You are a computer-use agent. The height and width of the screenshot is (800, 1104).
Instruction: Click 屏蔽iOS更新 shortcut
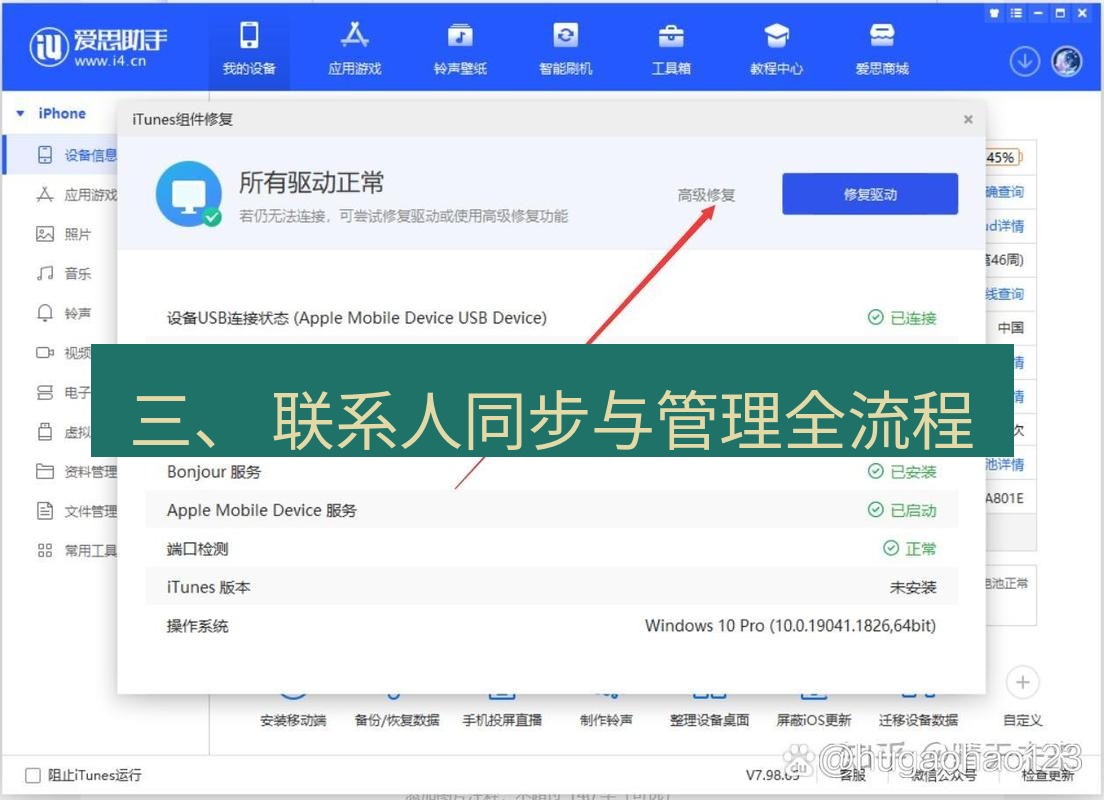[x=813, y=720]
